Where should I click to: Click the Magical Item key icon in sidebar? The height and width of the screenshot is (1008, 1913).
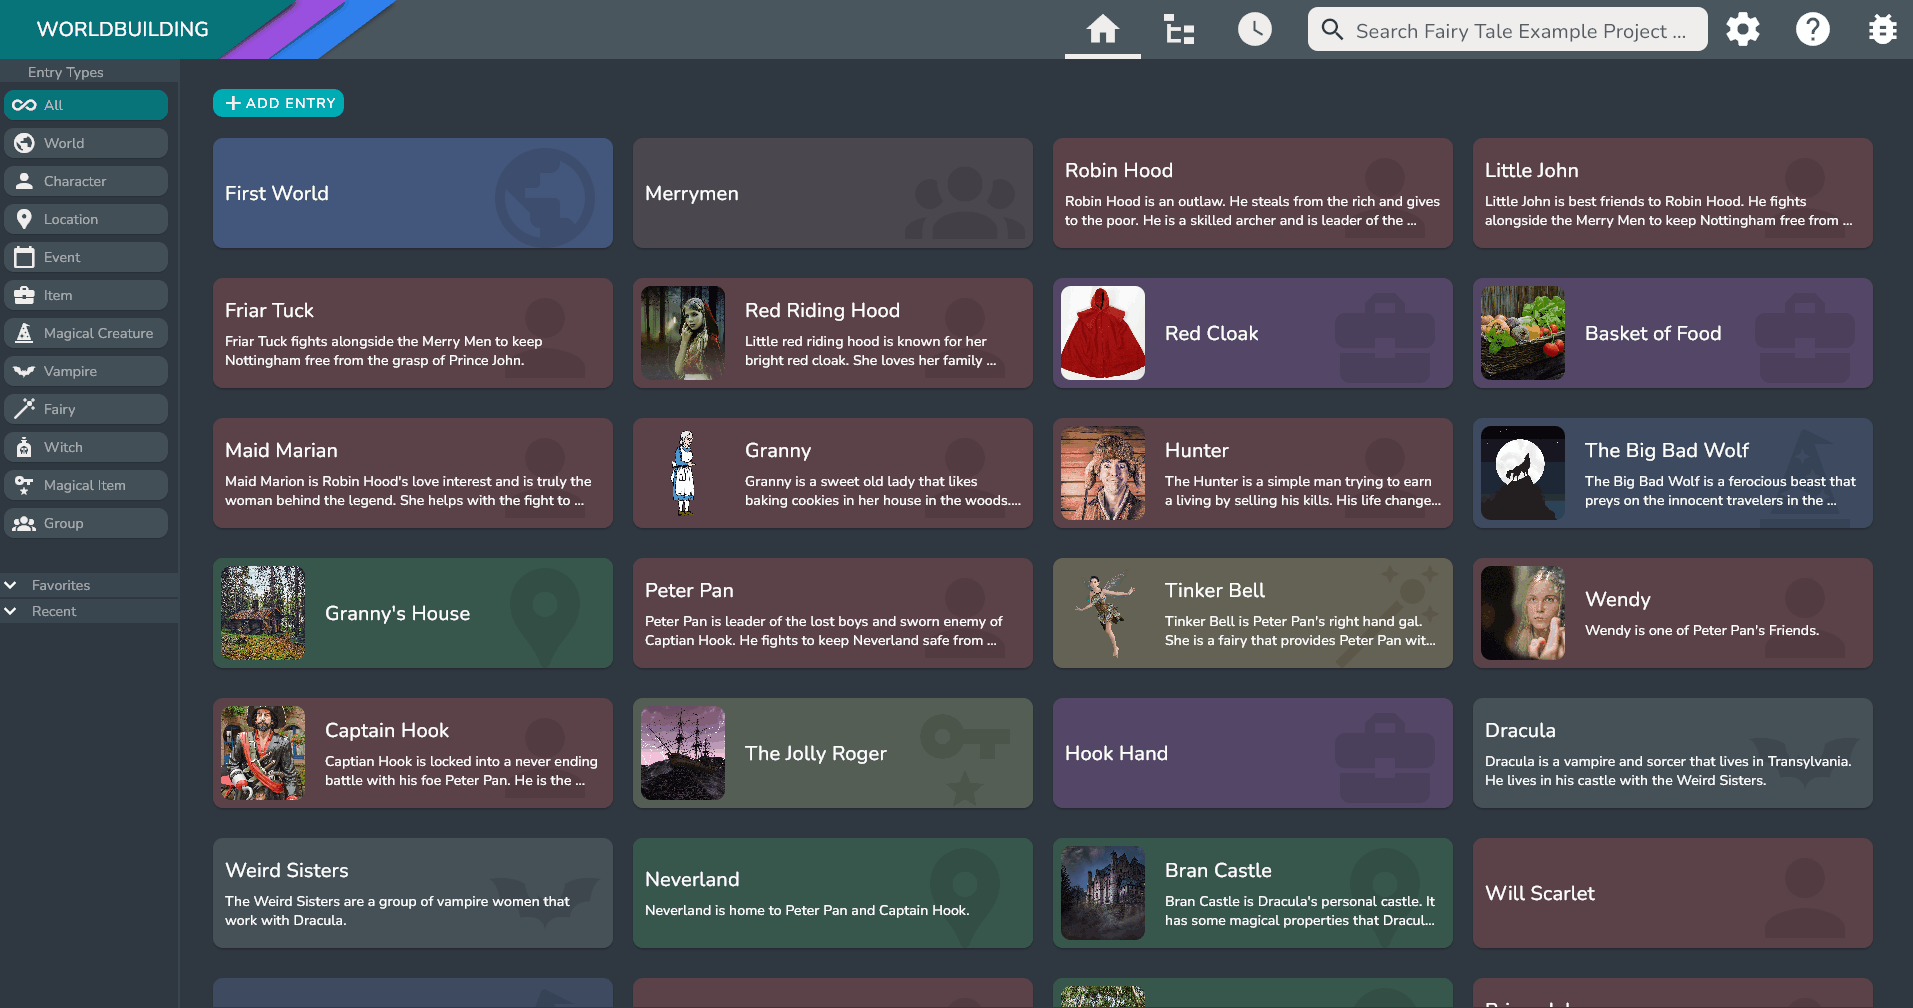24,485
